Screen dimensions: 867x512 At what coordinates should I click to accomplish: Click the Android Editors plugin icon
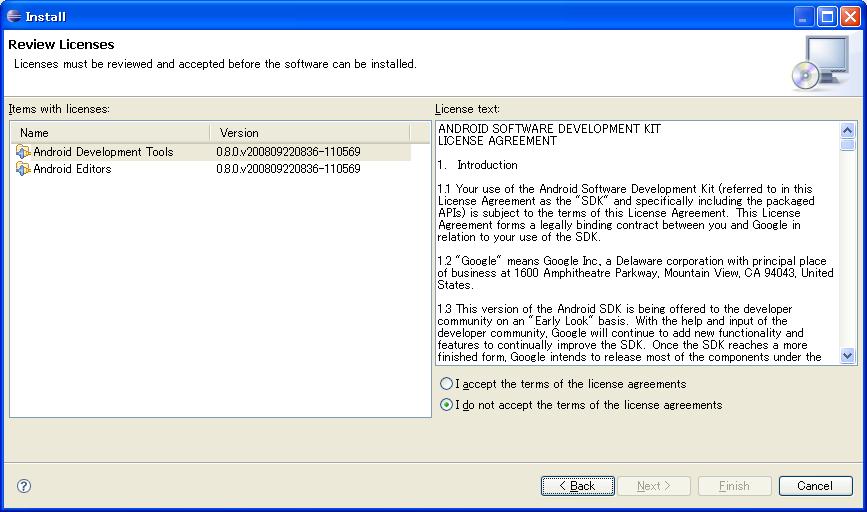point(23,169)
